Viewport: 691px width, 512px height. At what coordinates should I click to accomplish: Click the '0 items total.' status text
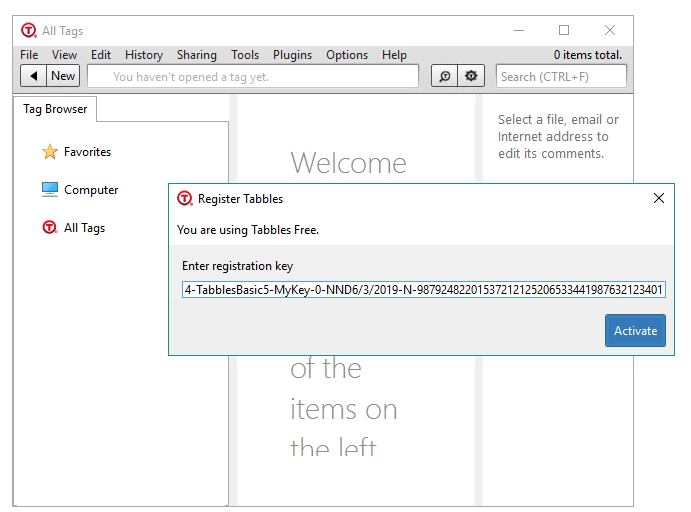587,55
